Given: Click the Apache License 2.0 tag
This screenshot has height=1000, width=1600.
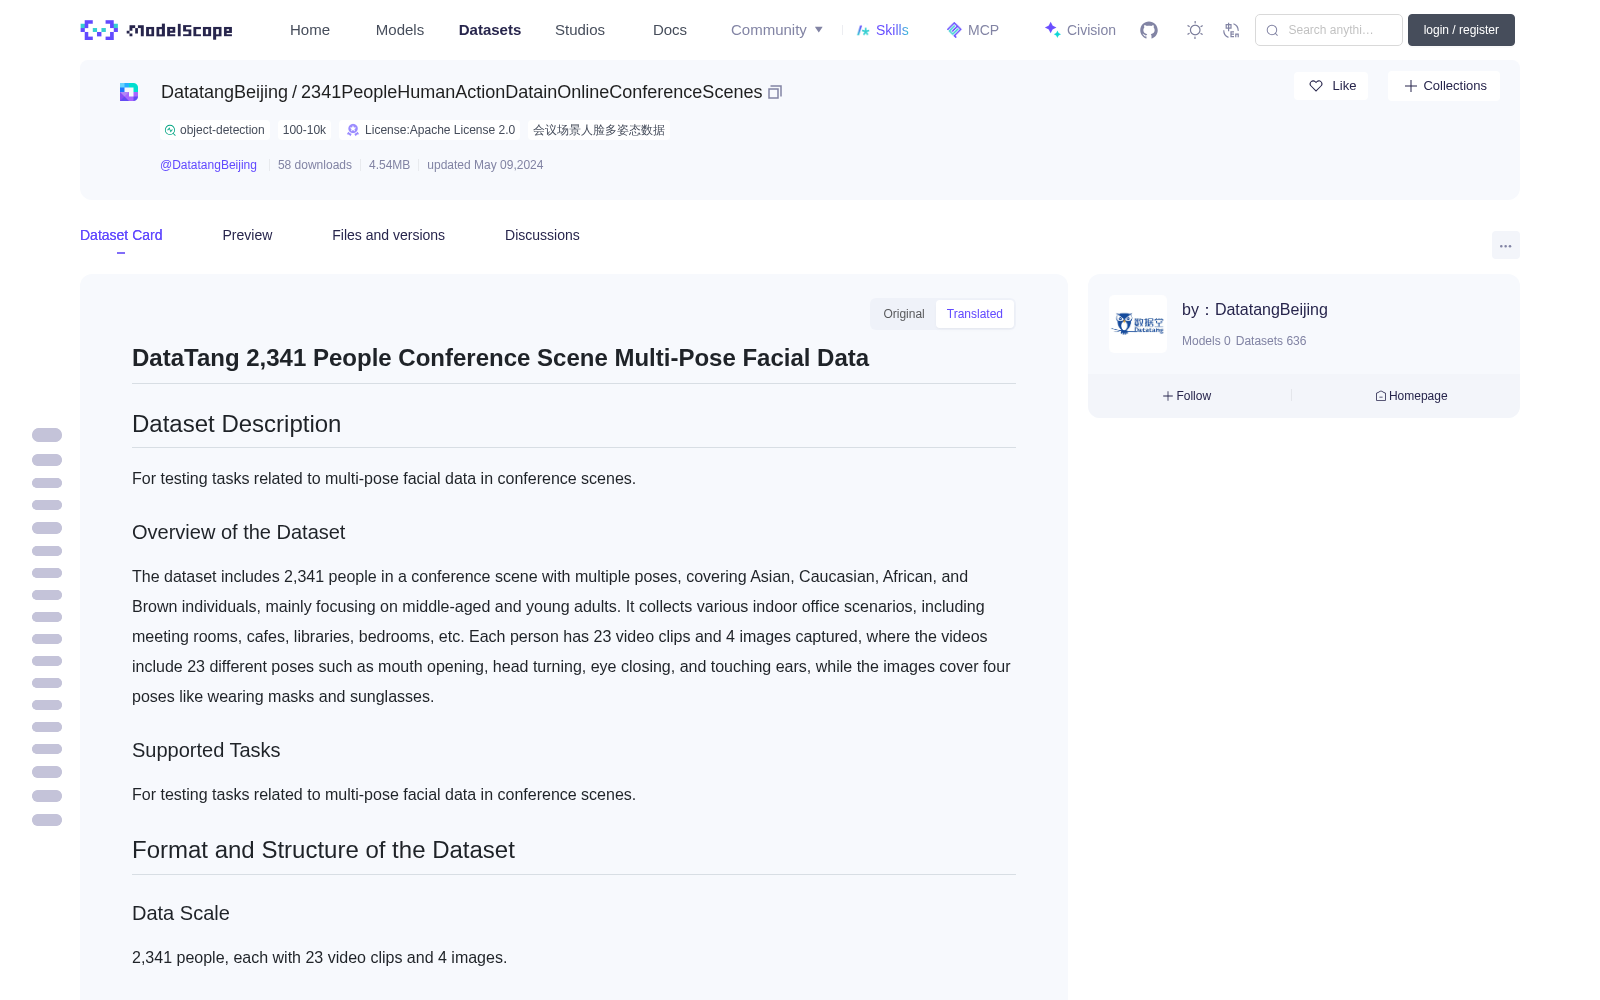Looking at the screenshot, I should (x=431, y=130).
